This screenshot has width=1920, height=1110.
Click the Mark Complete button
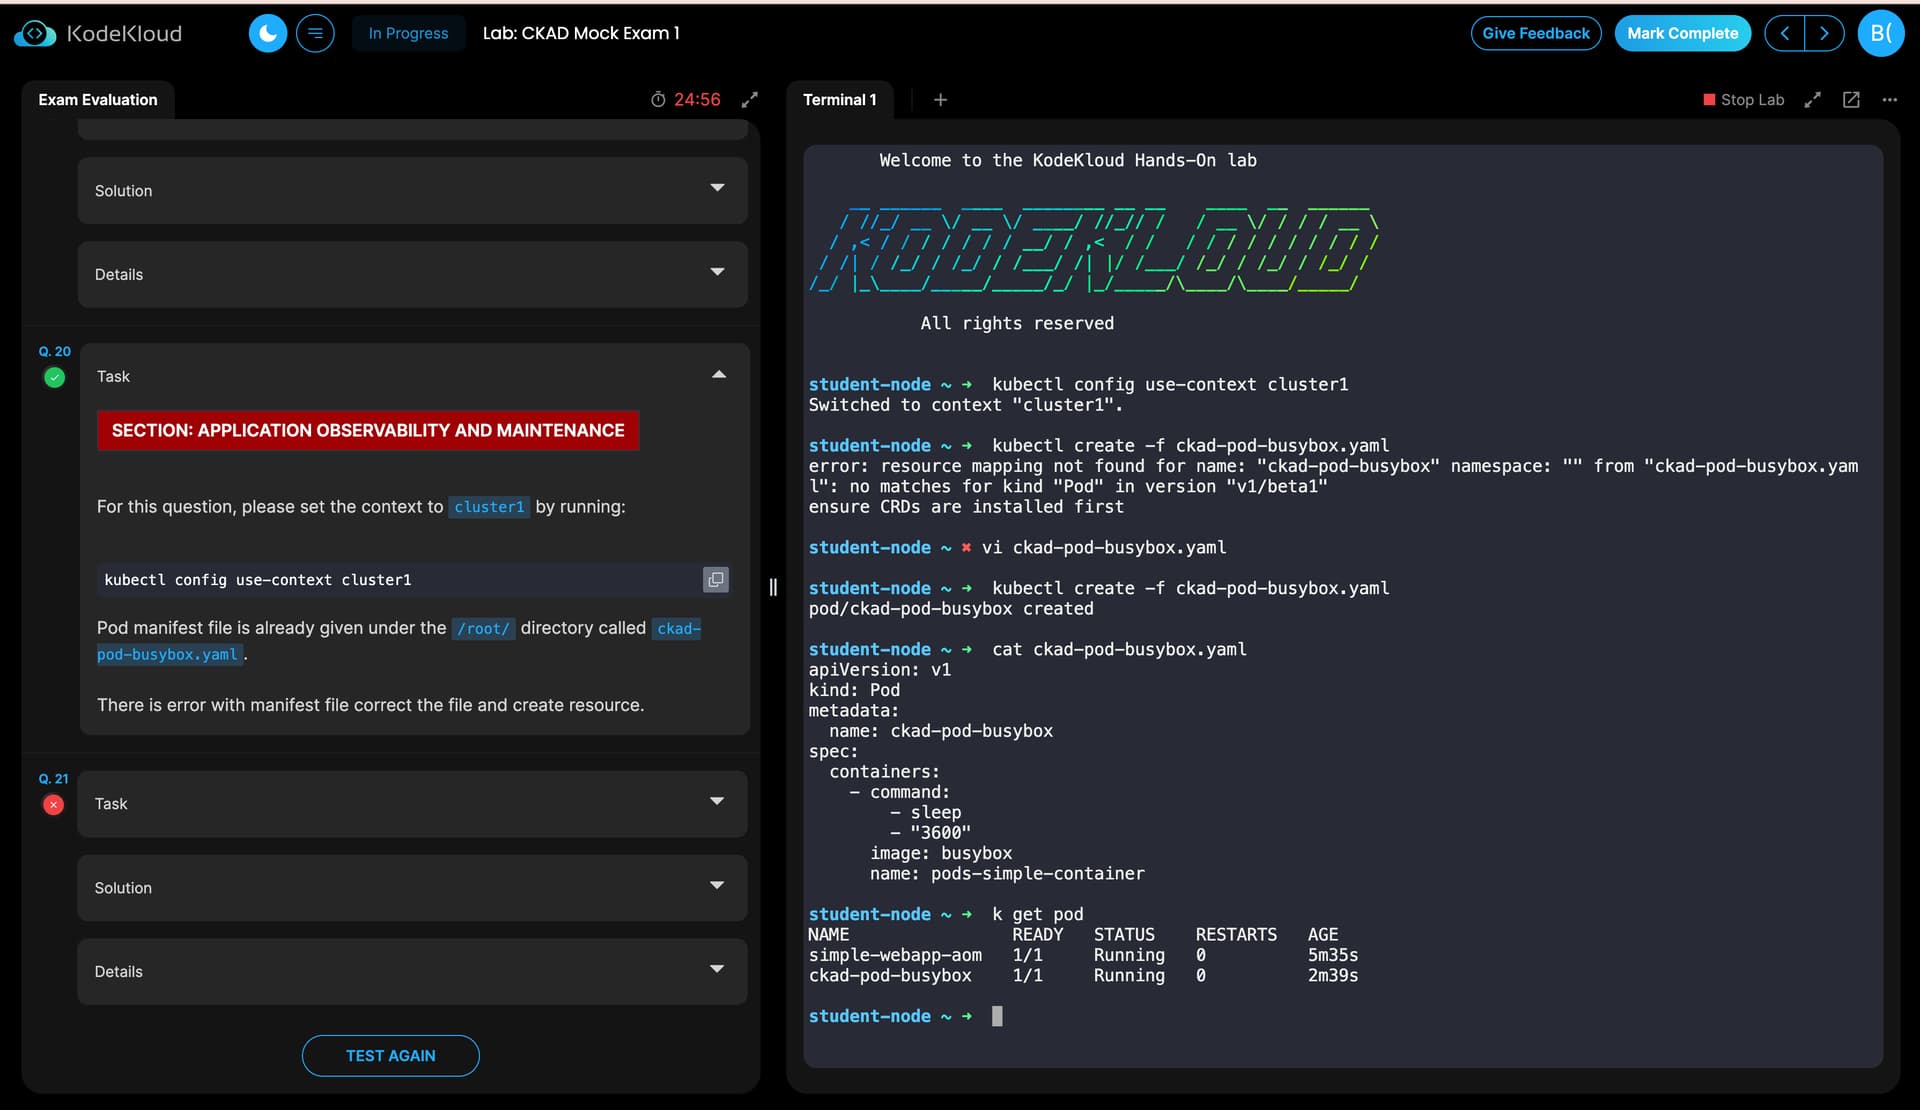pyautogui.click(x=1682, y=33)
